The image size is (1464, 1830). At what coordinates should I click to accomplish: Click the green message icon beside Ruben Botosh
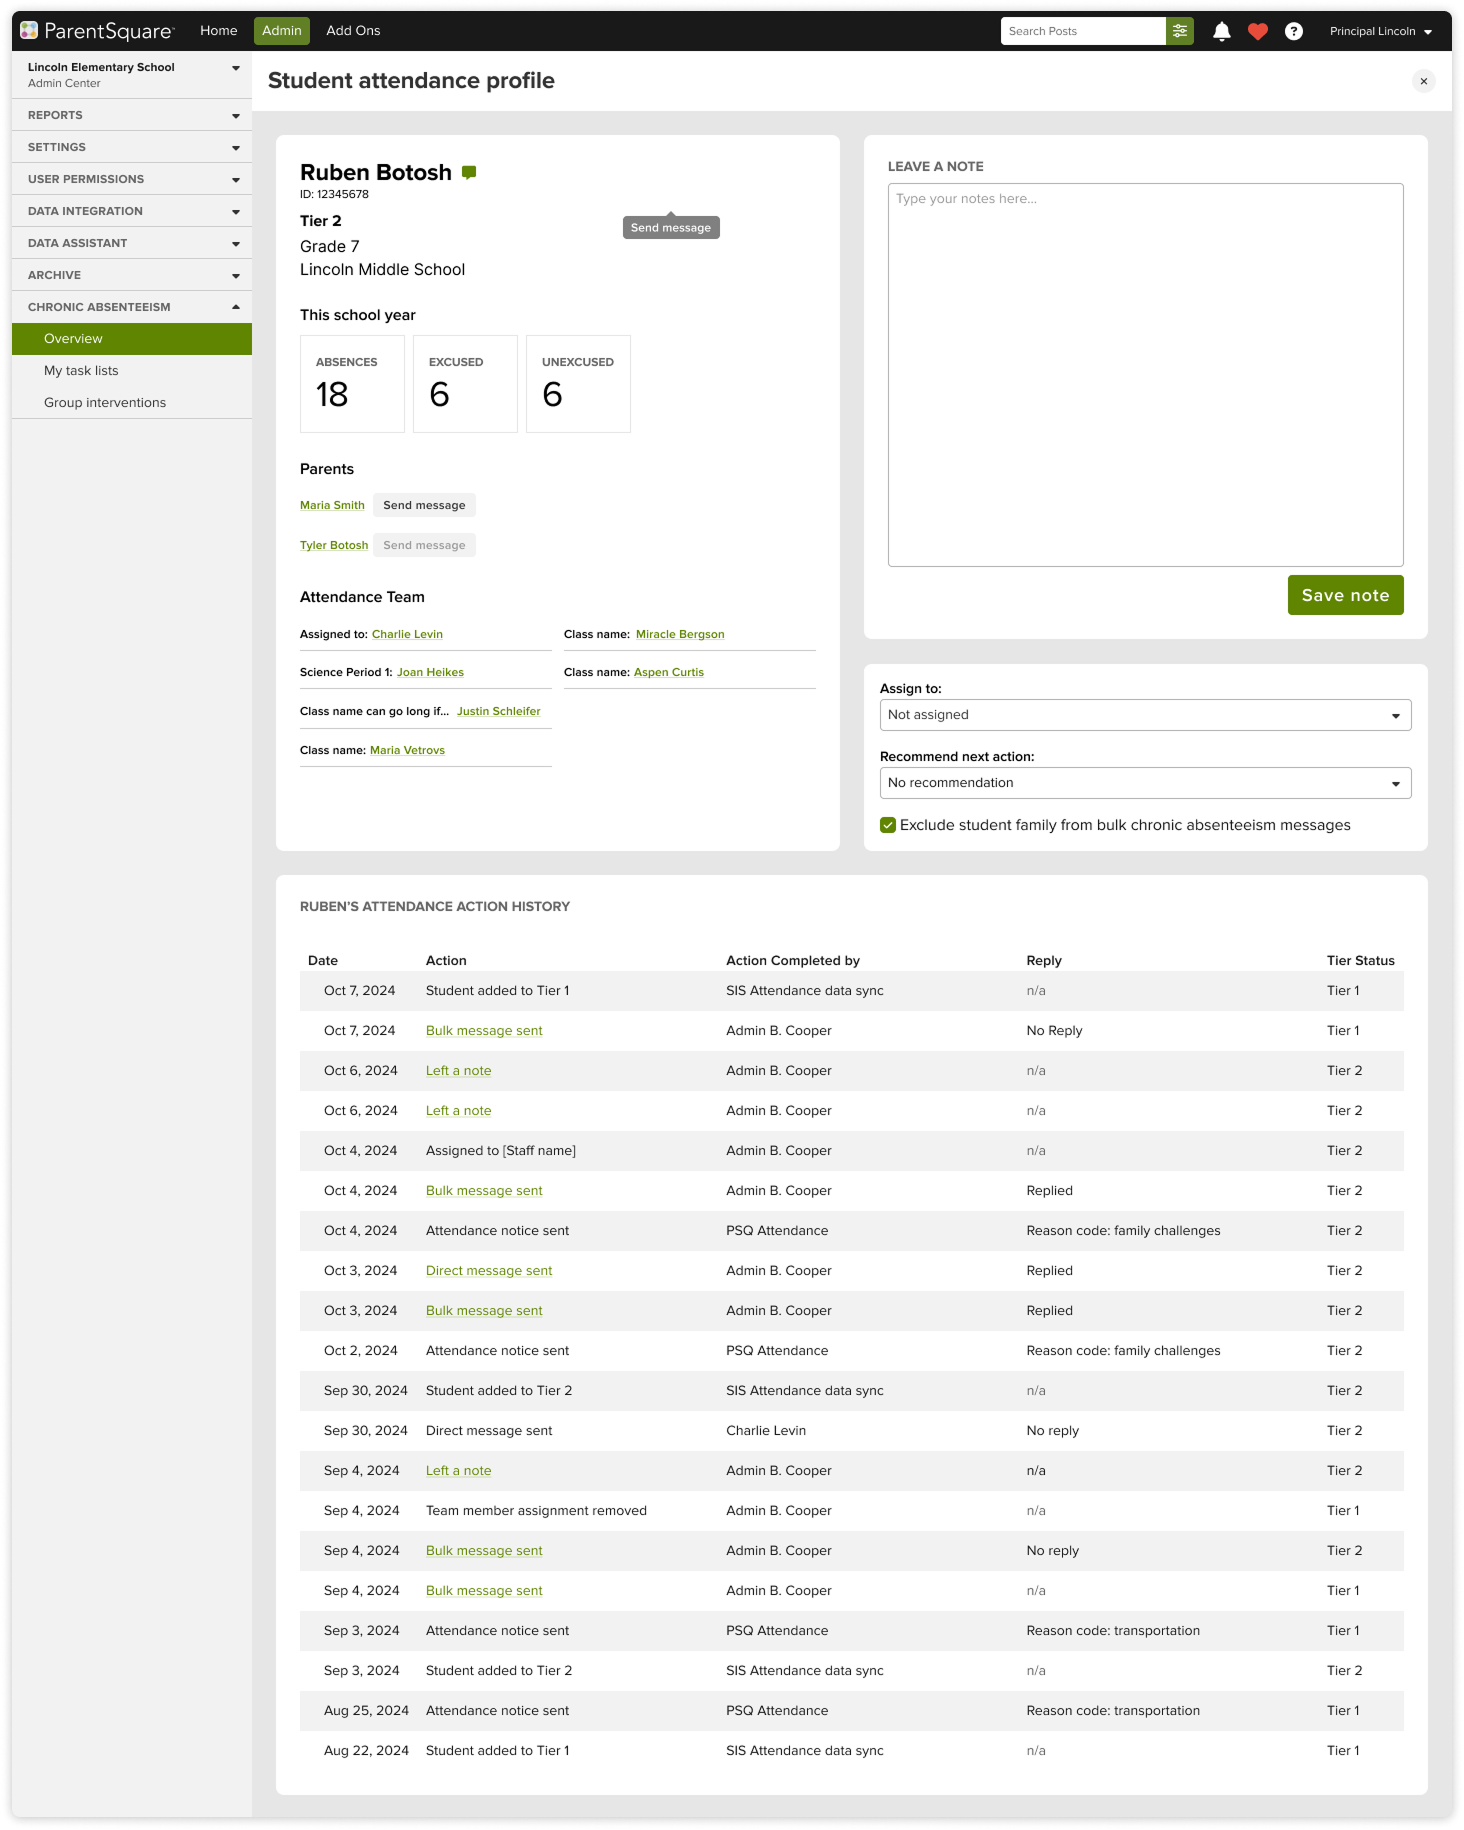[469, 172]
